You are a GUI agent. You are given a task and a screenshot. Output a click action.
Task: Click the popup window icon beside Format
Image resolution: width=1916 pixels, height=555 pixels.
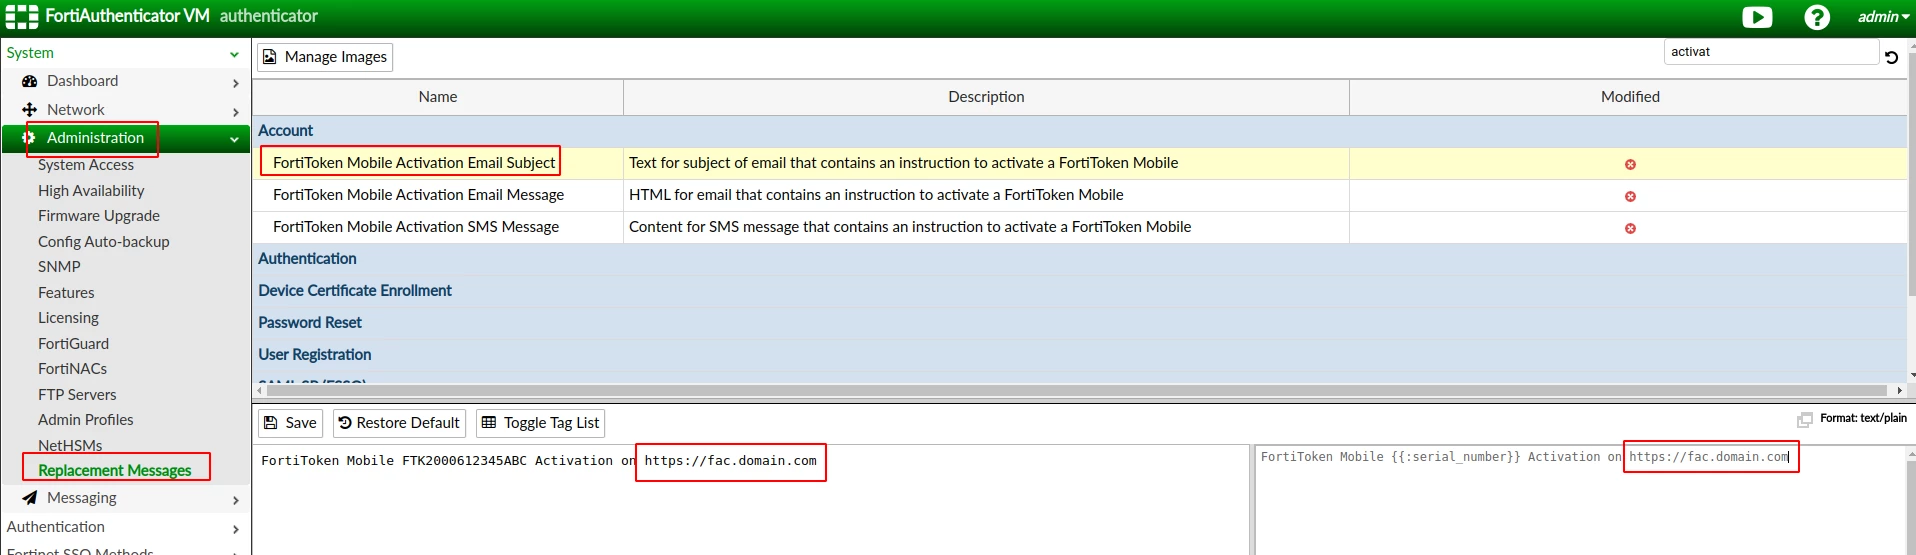(1805, 419)
